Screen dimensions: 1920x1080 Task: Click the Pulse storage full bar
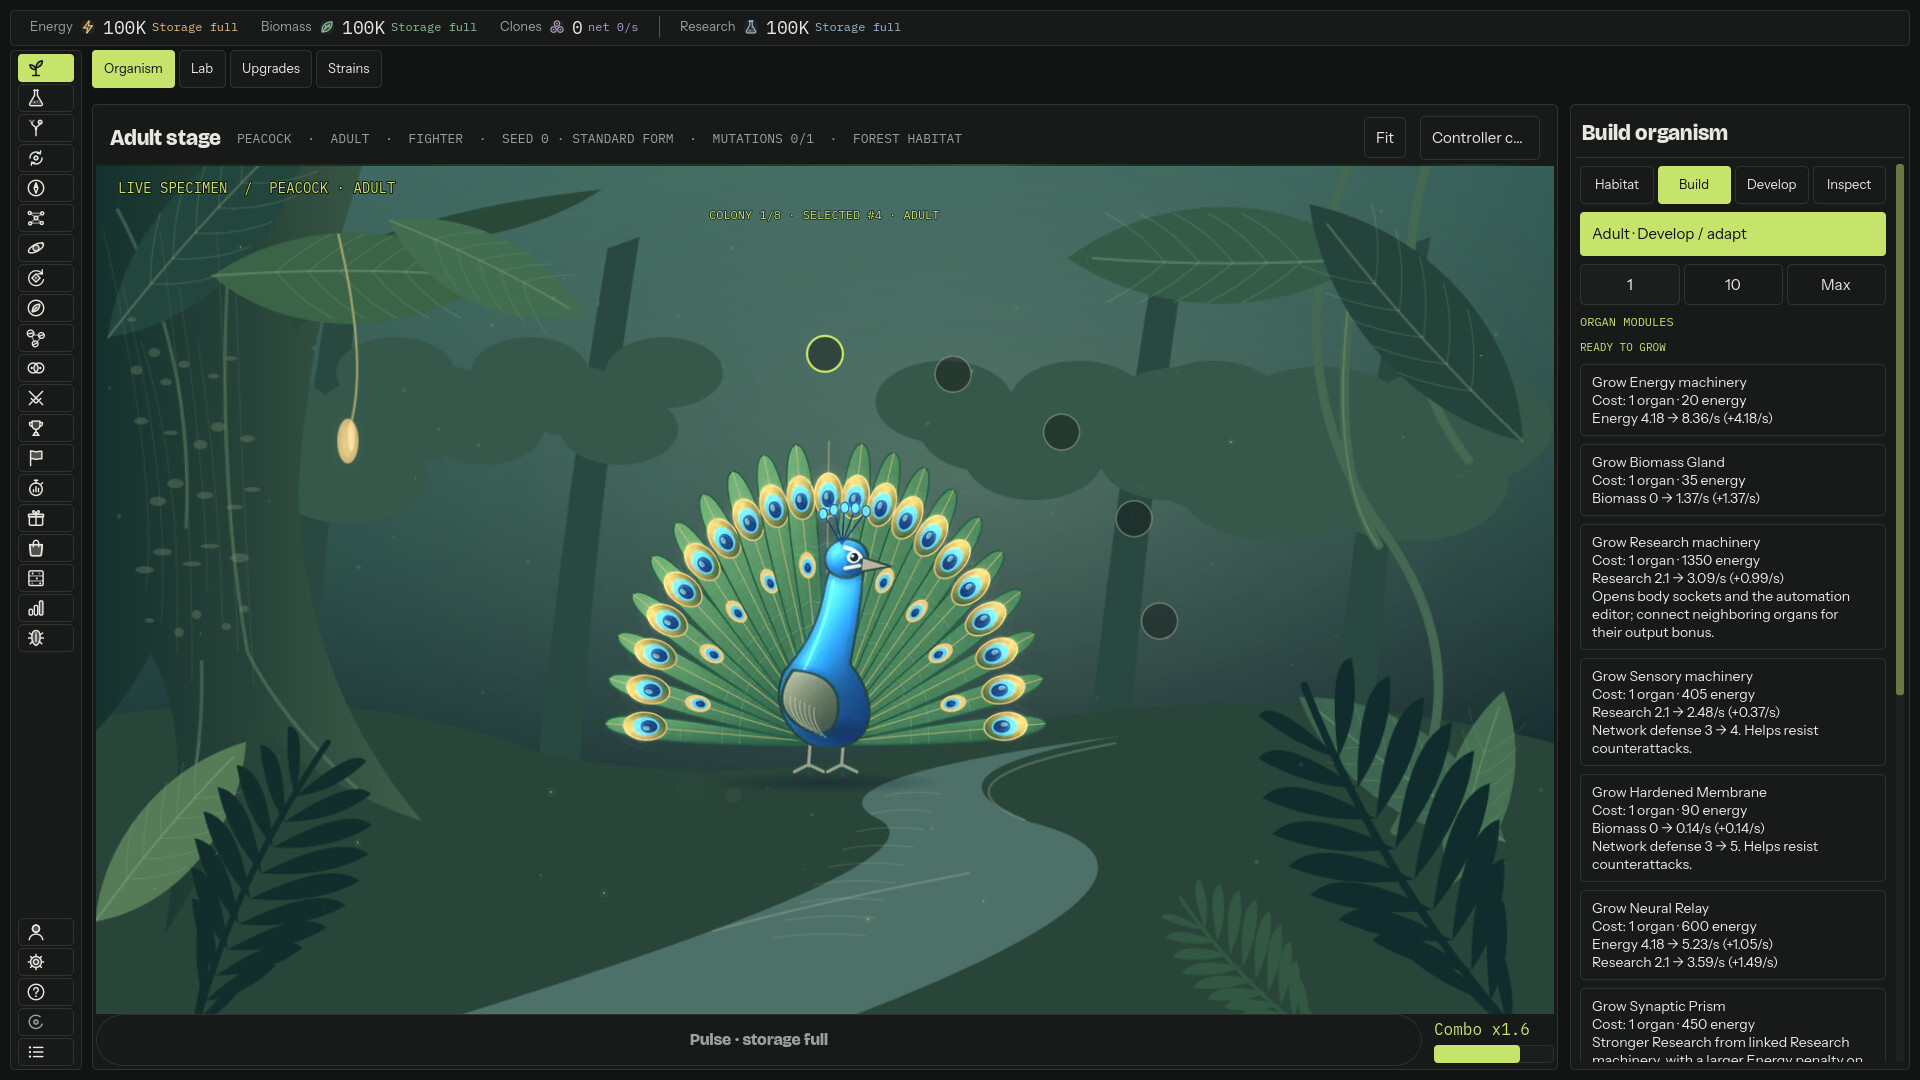pos(758,1040)
